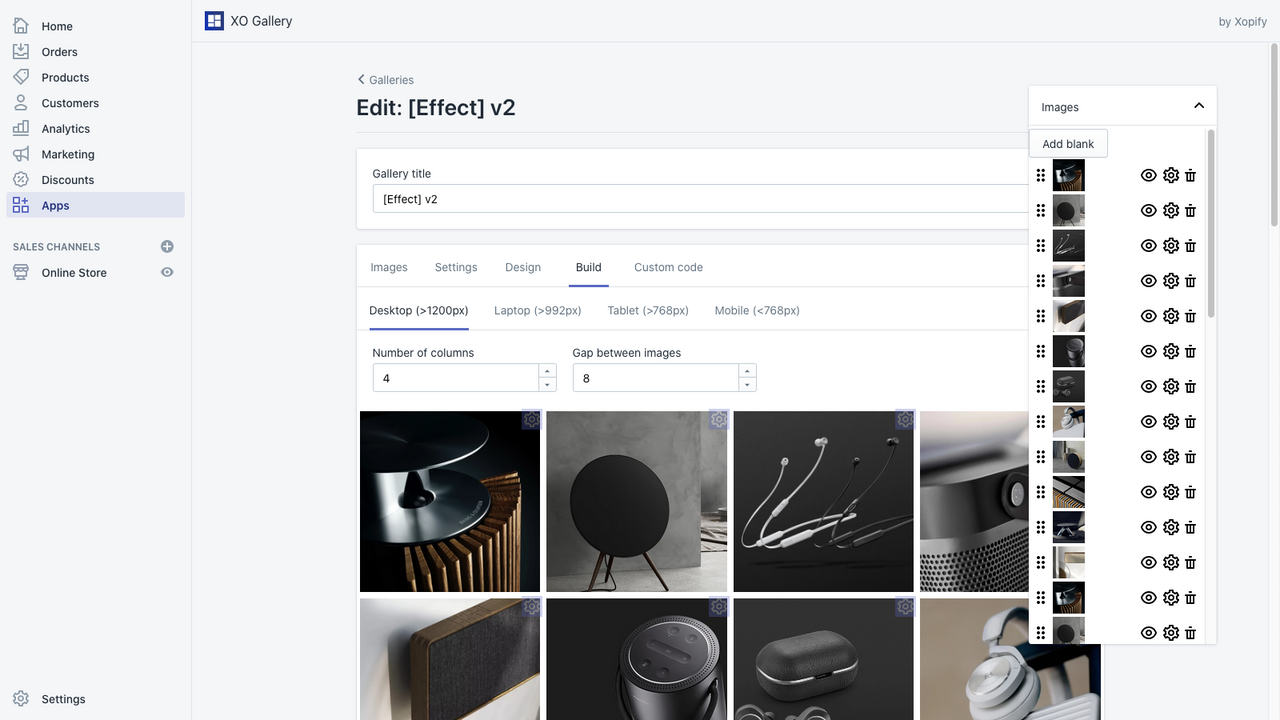Hide the third image using its eye icon
Screen dimensions: 1280x720
[x=1148, y=245]
